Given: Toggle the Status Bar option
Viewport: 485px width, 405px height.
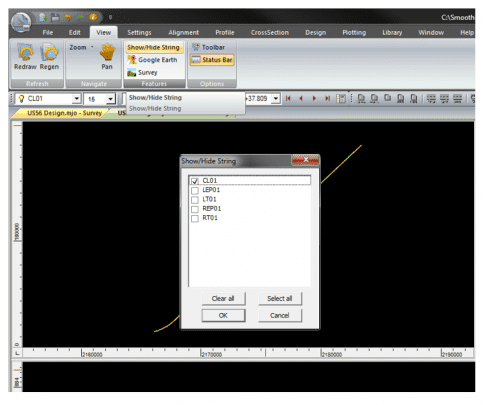Looking at the screenshot, I should tap(212, 60).
